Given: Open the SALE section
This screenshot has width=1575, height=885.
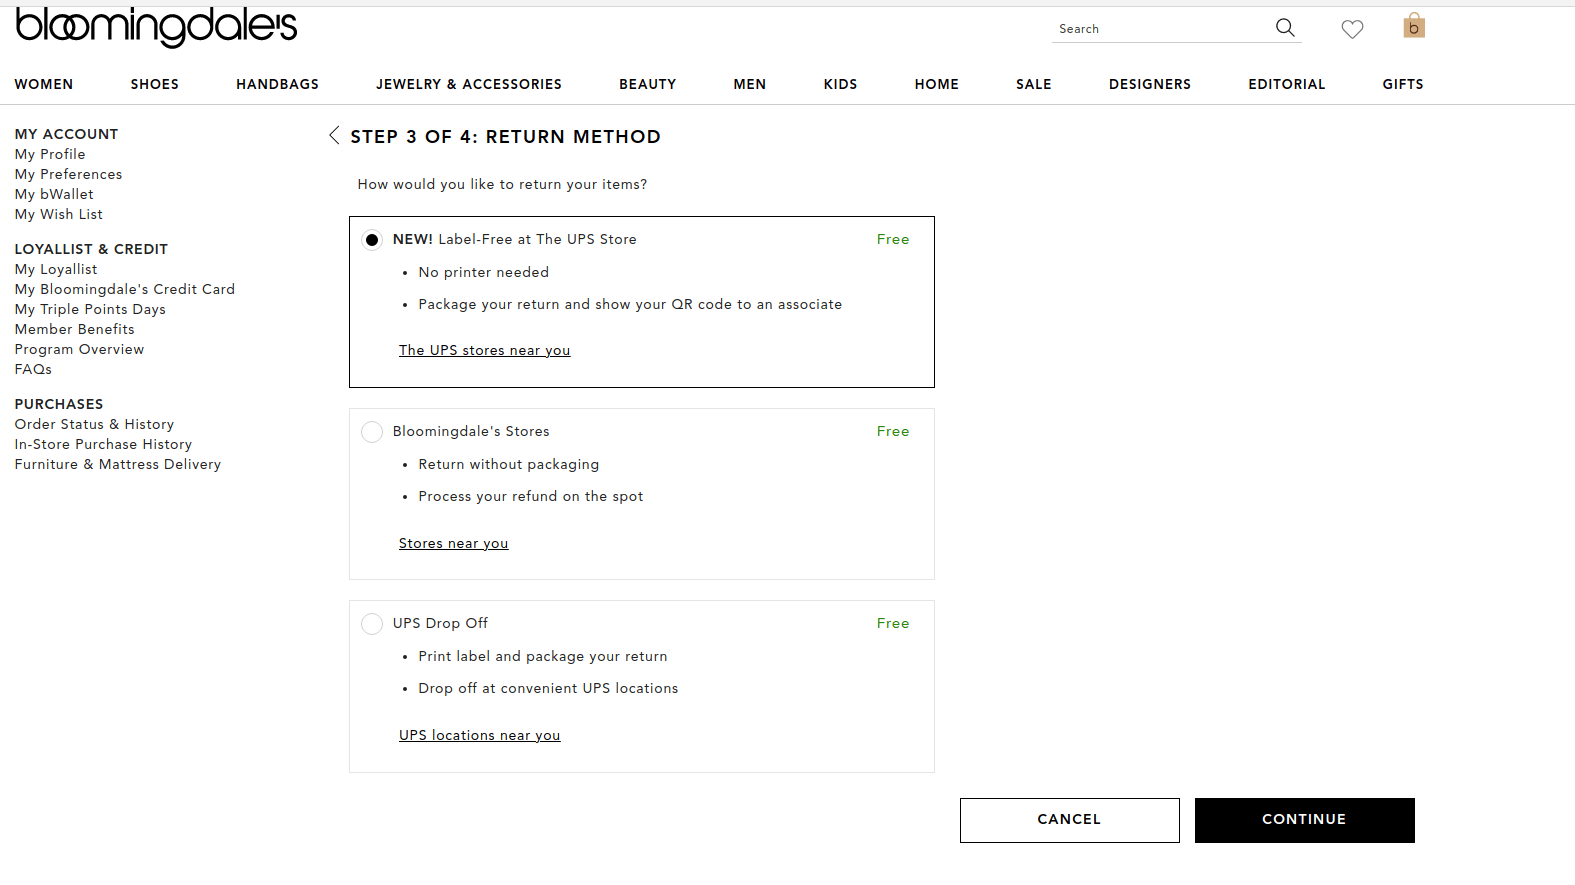Looking at the screenshot, I should [x=1033, y=84].
